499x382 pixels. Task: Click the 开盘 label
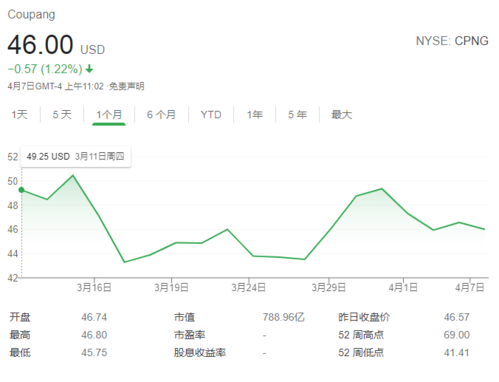[20, 317]
